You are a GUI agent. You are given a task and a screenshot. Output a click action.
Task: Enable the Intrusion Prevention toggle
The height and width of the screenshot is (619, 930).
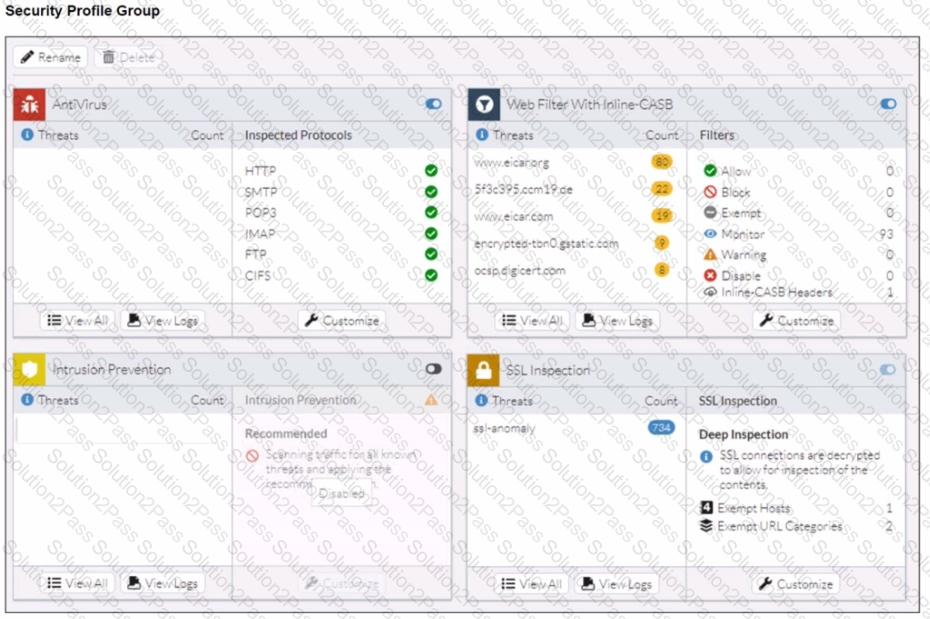433,369
